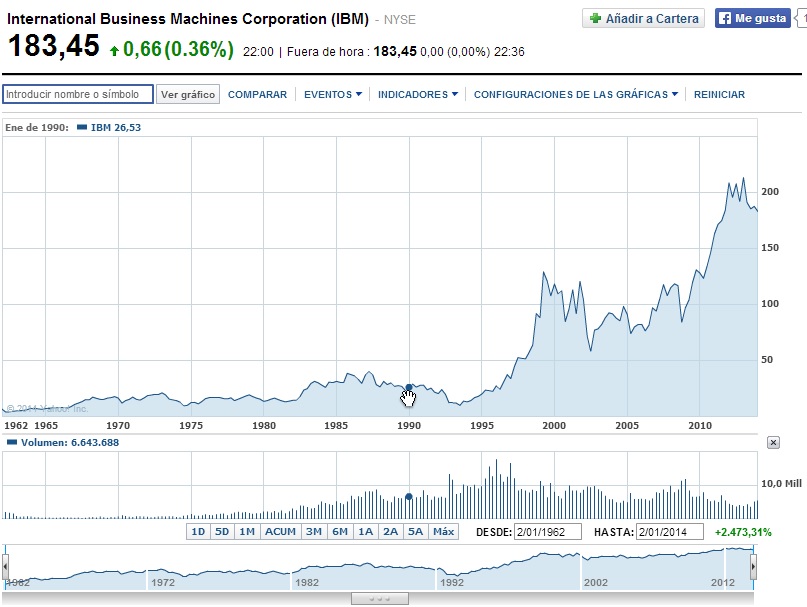The image size is (807, 607).
Task: Open CONFIGURACIONES DE LAS GRÁFICAS dropdown
Action: (x=576, y=95)
